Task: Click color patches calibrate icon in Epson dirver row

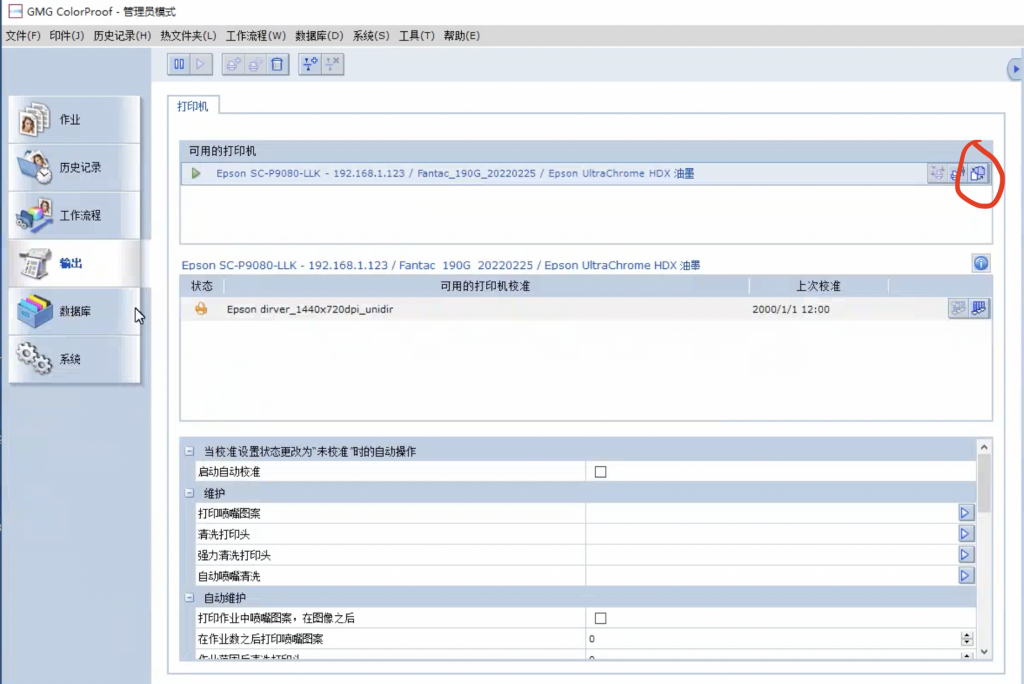Action: 979,308
